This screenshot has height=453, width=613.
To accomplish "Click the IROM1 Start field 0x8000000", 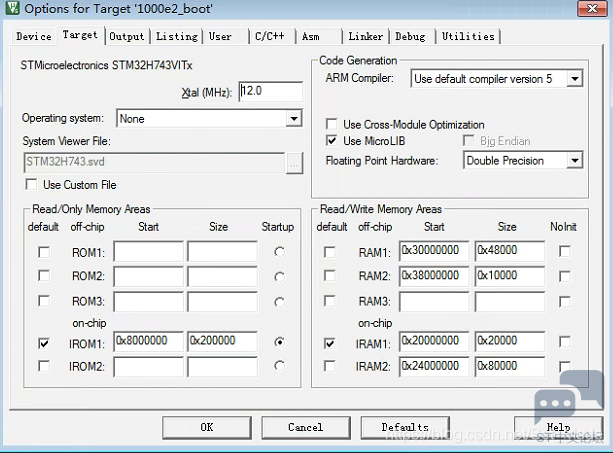I will 149,342.
